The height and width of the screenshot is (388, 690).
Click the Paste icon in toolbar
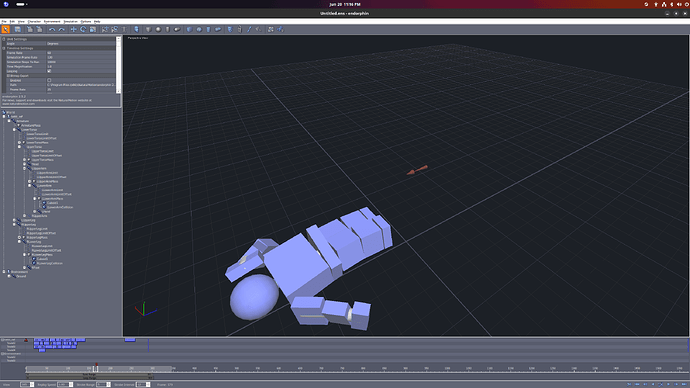coord(39,29)
